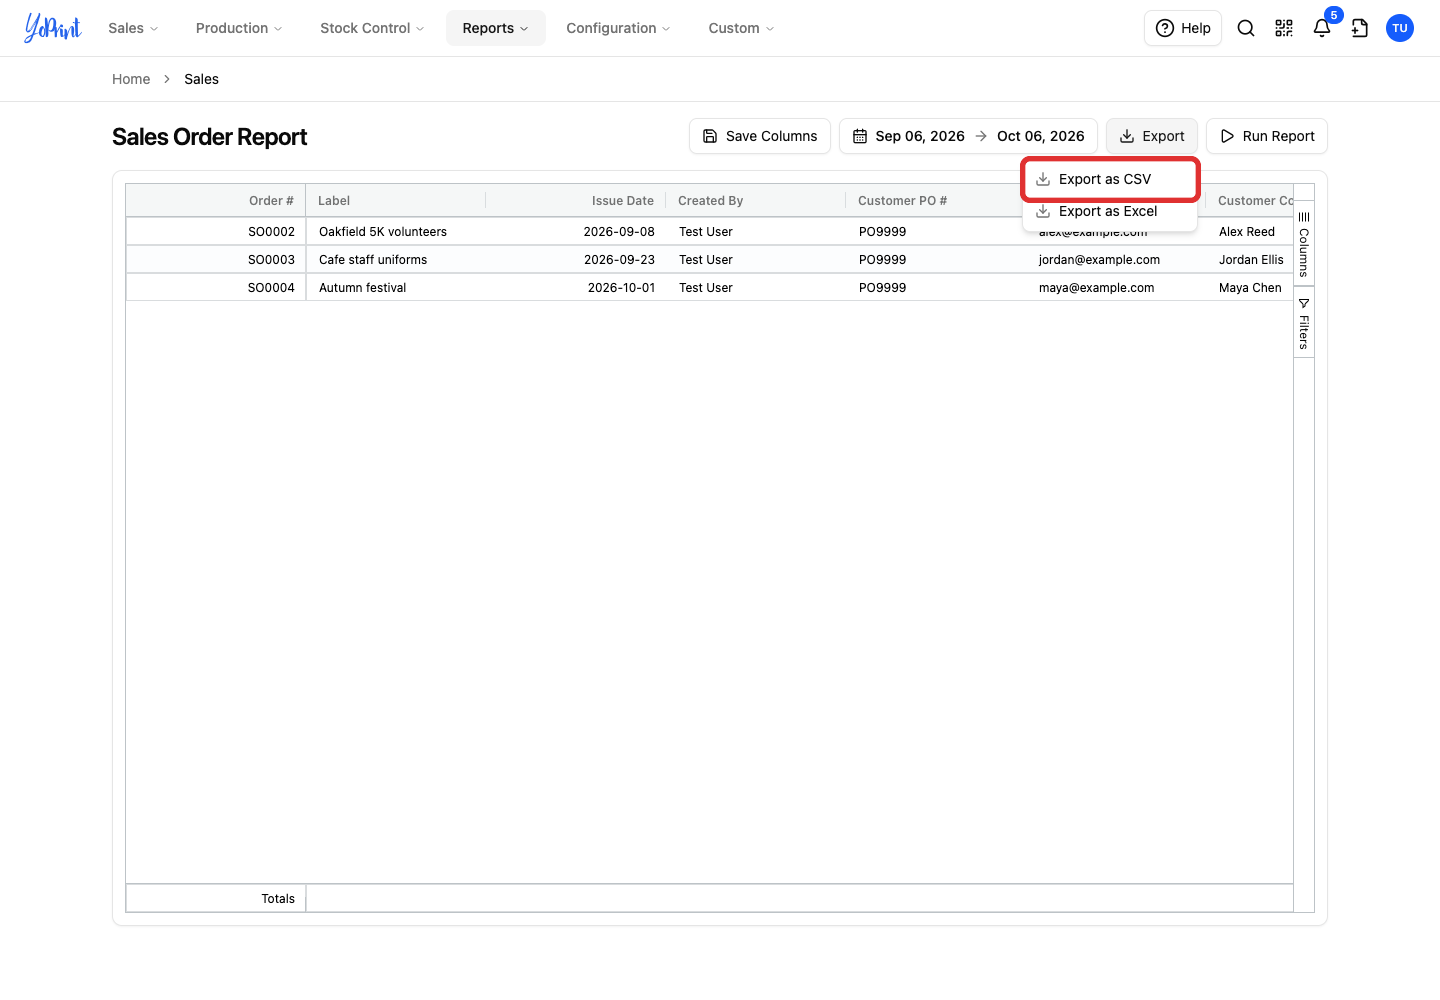This screenshot has height=1000, width=1440.
Task: Open the Reports dropdown menu
Action: pos(496,28)
